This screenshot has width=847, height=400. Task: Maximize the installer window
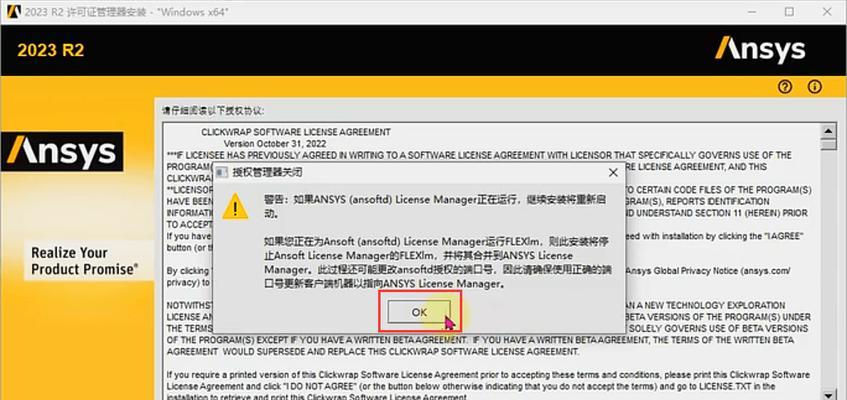tap(789, 11)
